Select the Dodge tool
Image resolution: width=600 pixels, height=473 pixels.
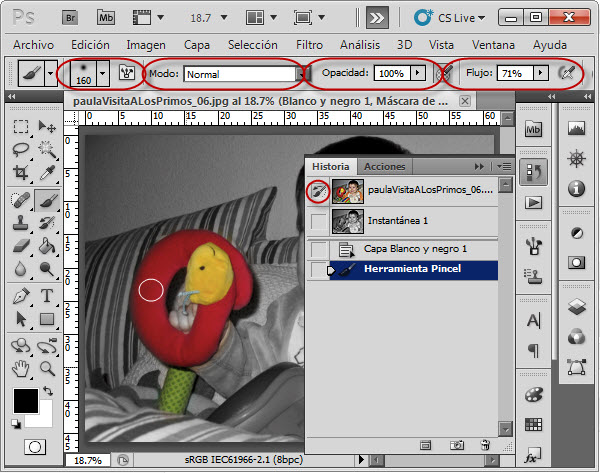47,269
